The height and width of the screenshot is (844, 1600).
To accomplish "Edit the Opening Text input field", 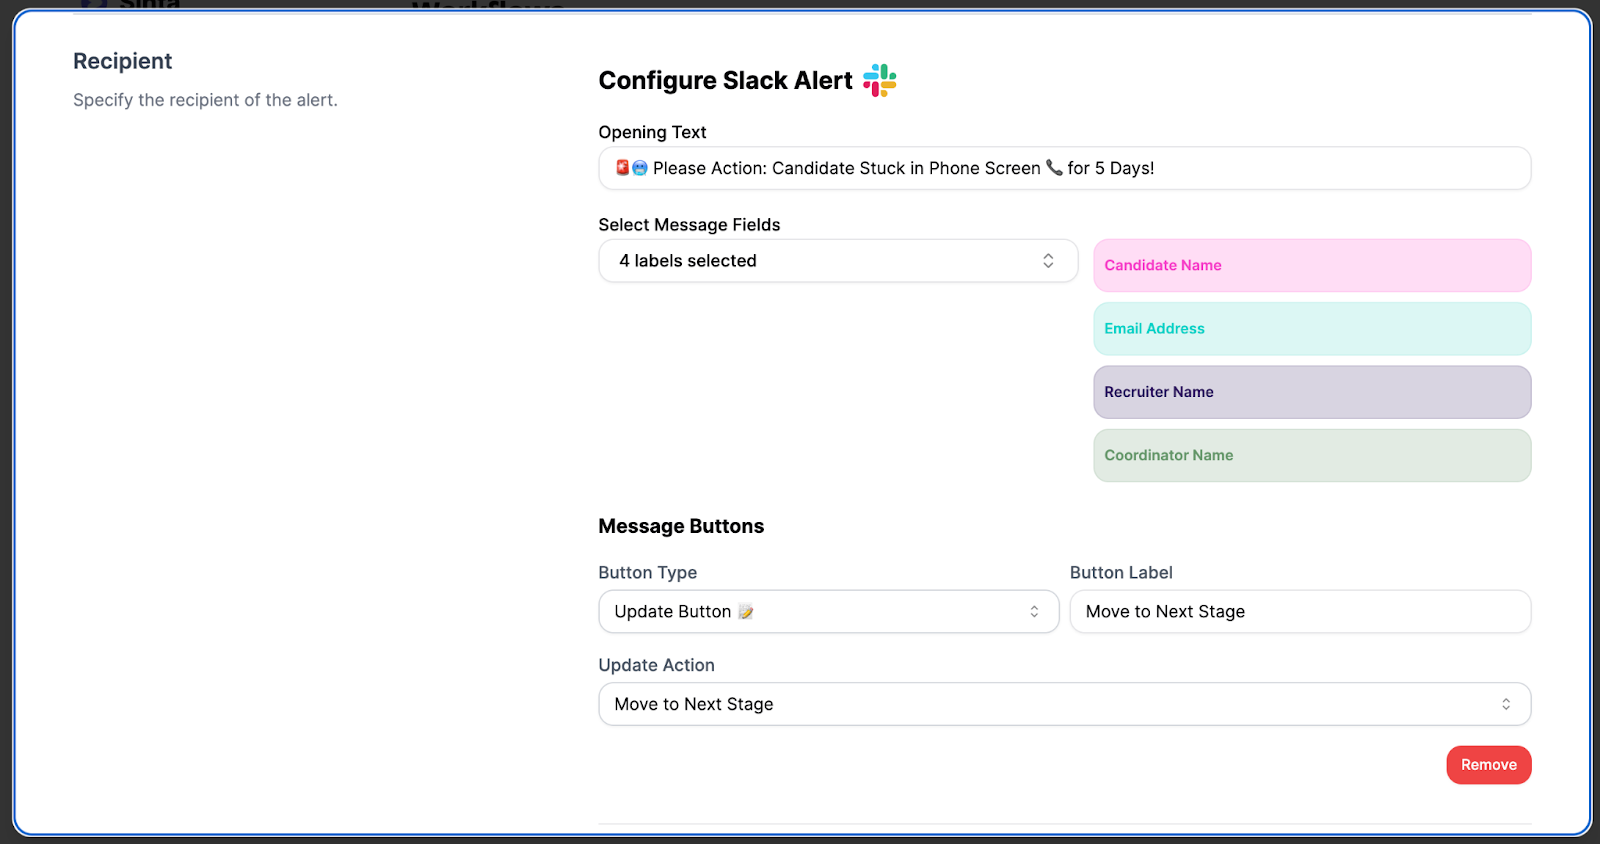I will coord(1065,168).
